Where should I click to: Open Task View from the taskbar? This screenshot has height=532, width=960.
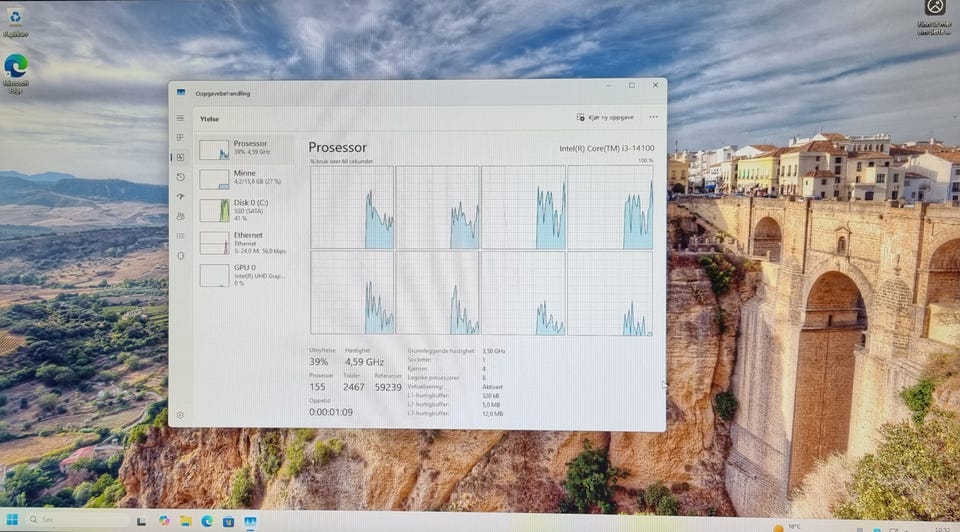pos(141,522)
